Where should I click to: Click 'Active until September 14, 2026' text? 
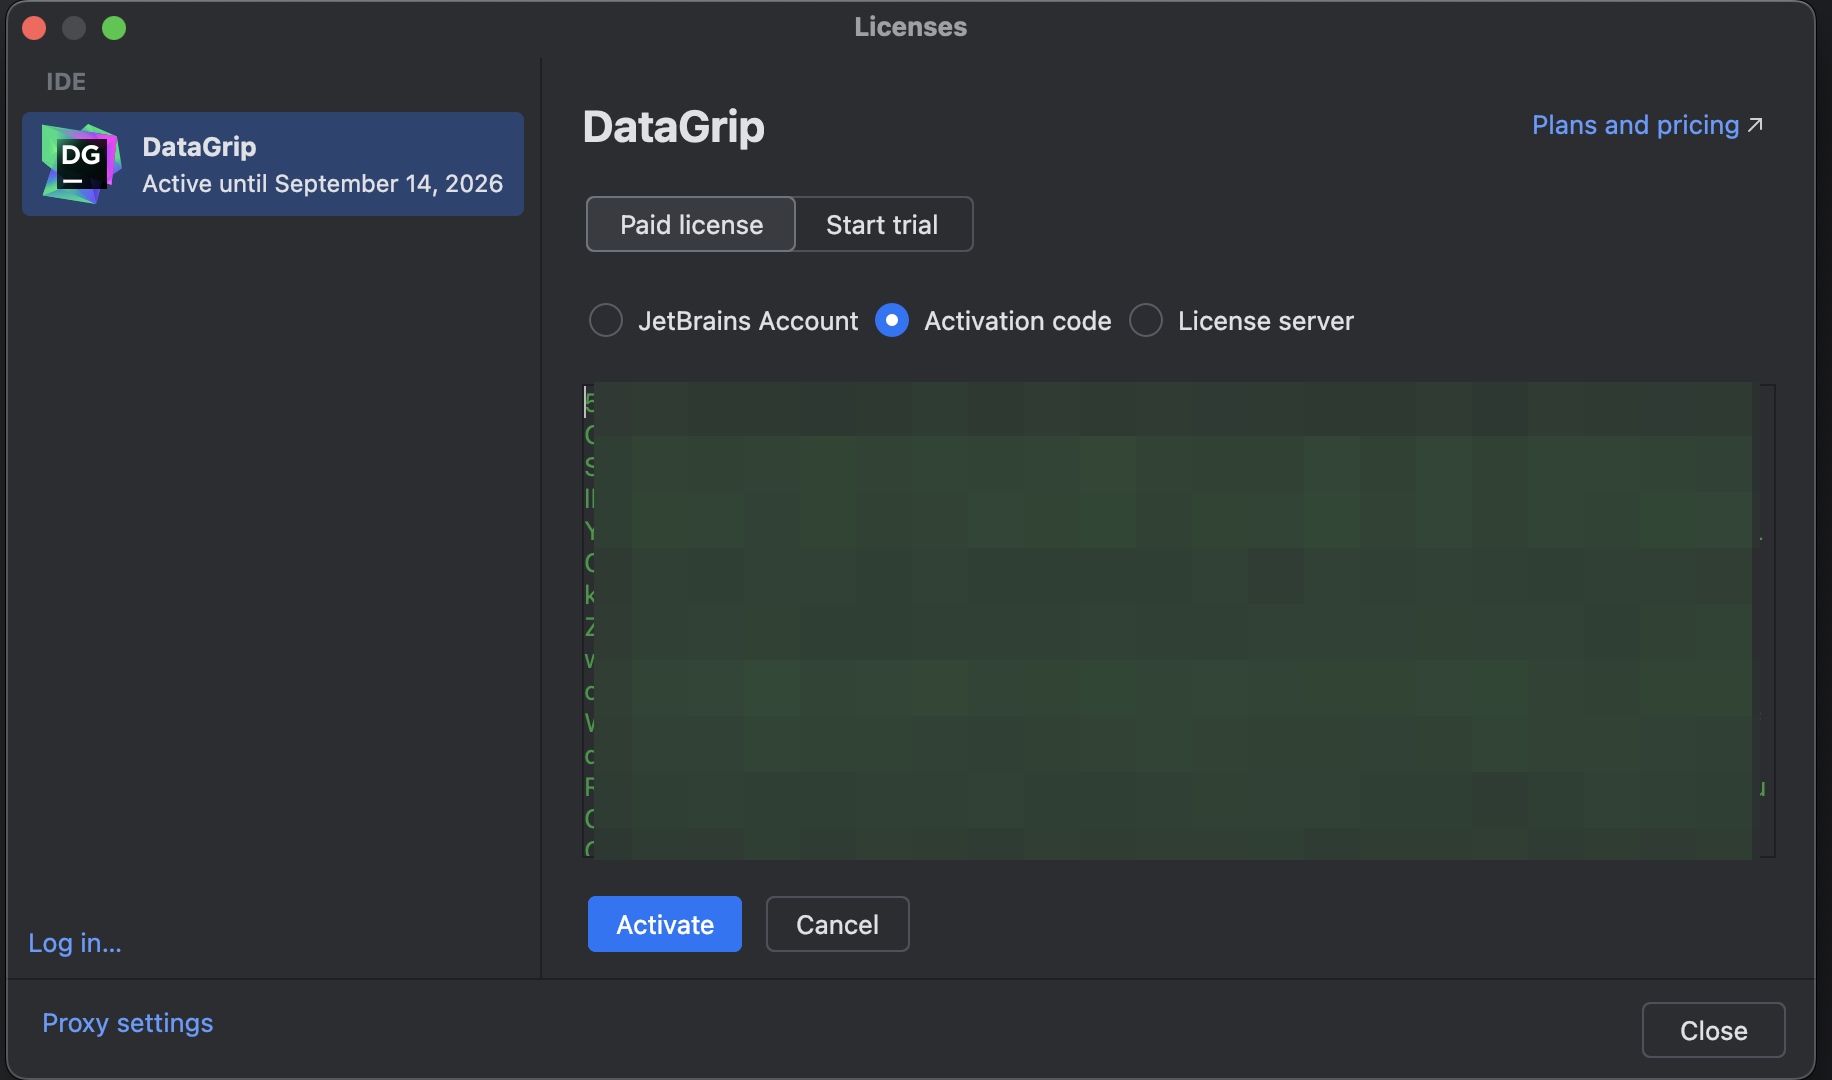pyautogui.click(x=323, y=184)
